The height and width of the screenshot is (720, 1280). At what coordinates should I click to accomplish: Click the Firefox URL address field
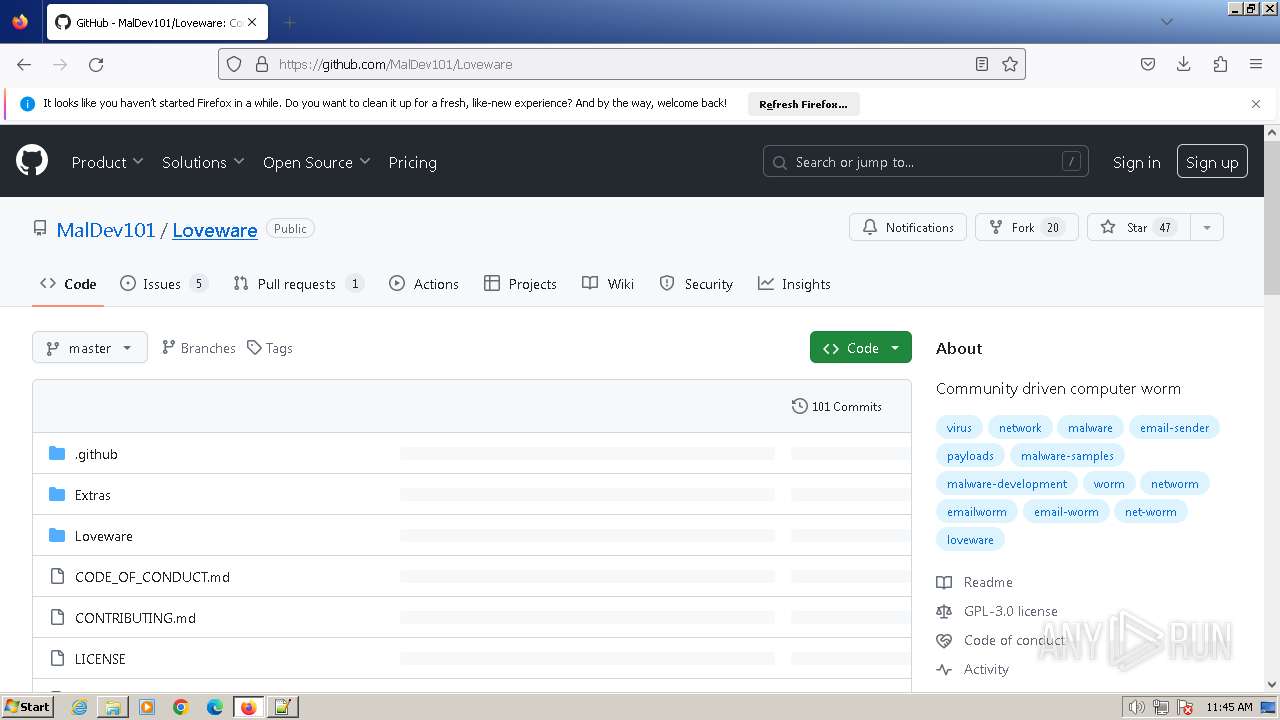pyautogui.click(x=620, y=64)
